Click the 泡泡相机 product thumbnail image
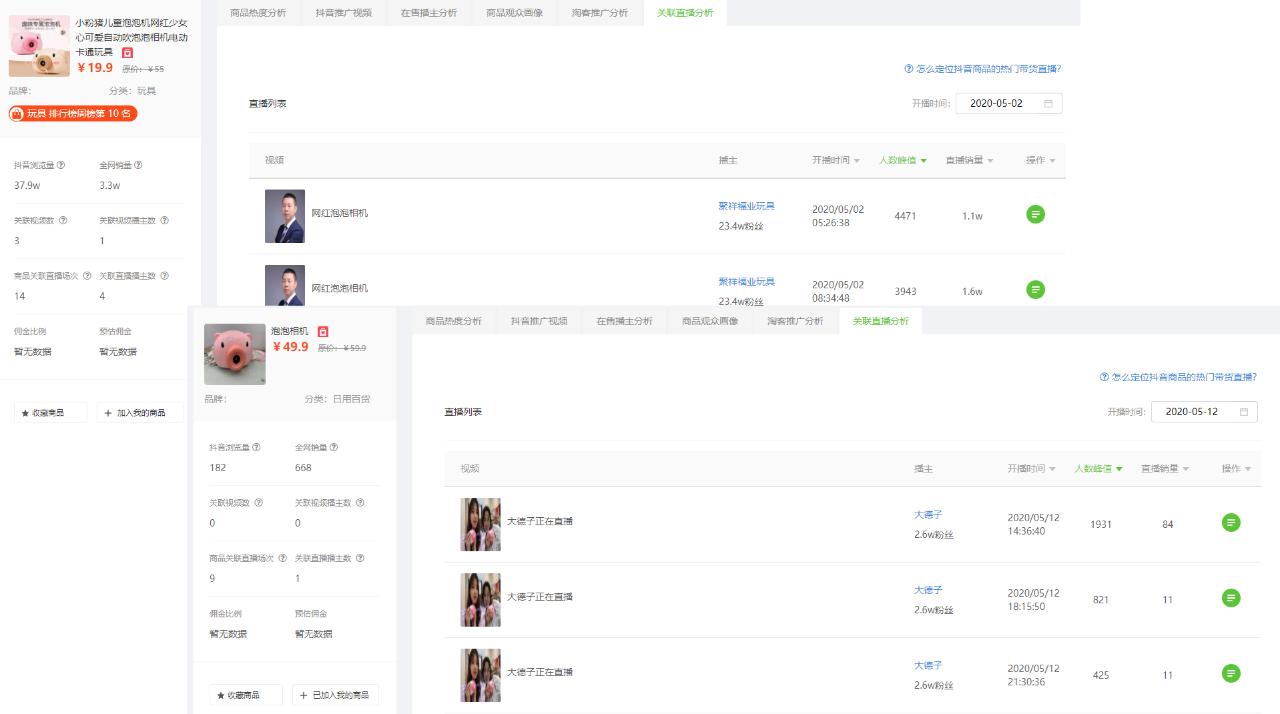1280x714 pixels. [x=234, y=354]
